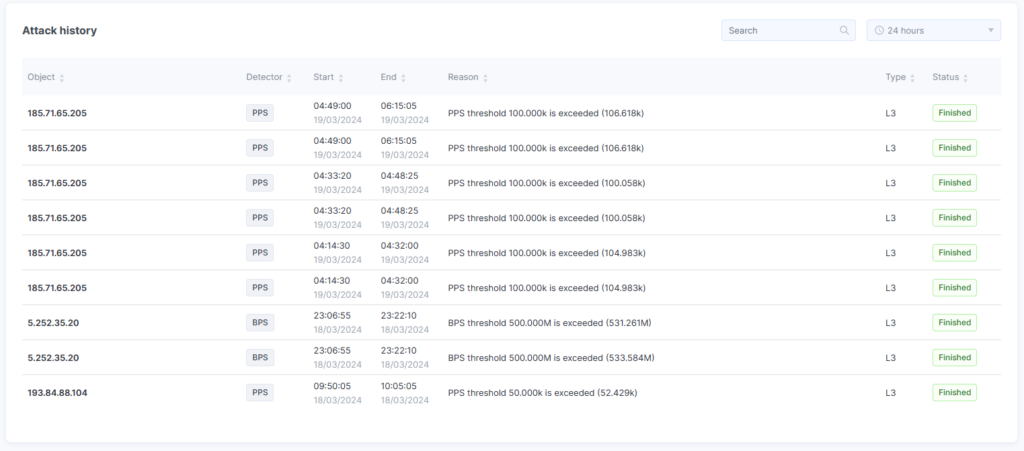Click the dropdown arrow of time range
The image size is (1024, 451).
pos(991,30)
